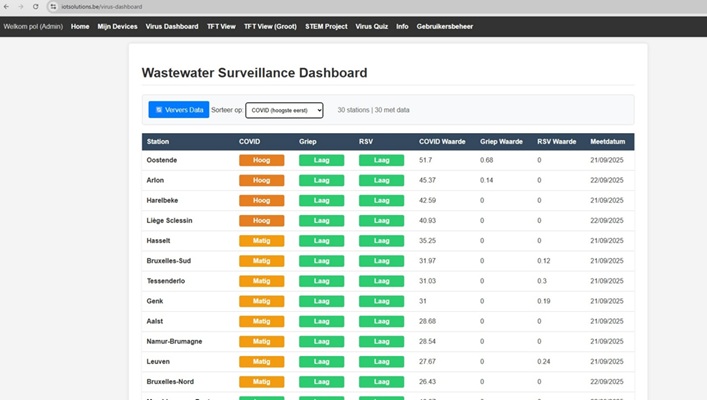Click the Matig COVID badge for Leuven

point(262,362)
